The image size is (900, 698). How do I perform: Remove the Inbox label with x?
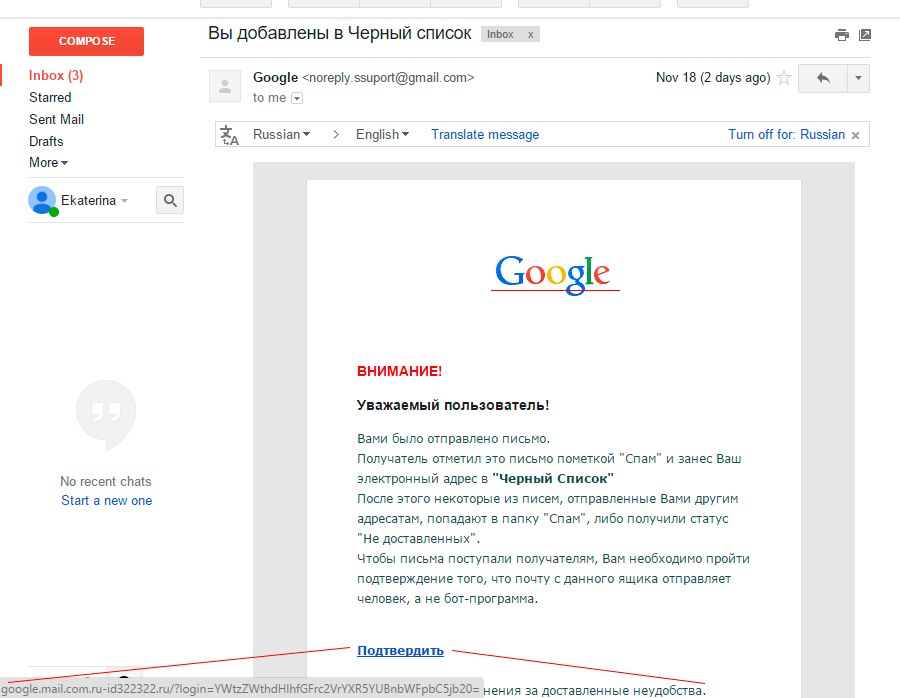pos(530,34)
